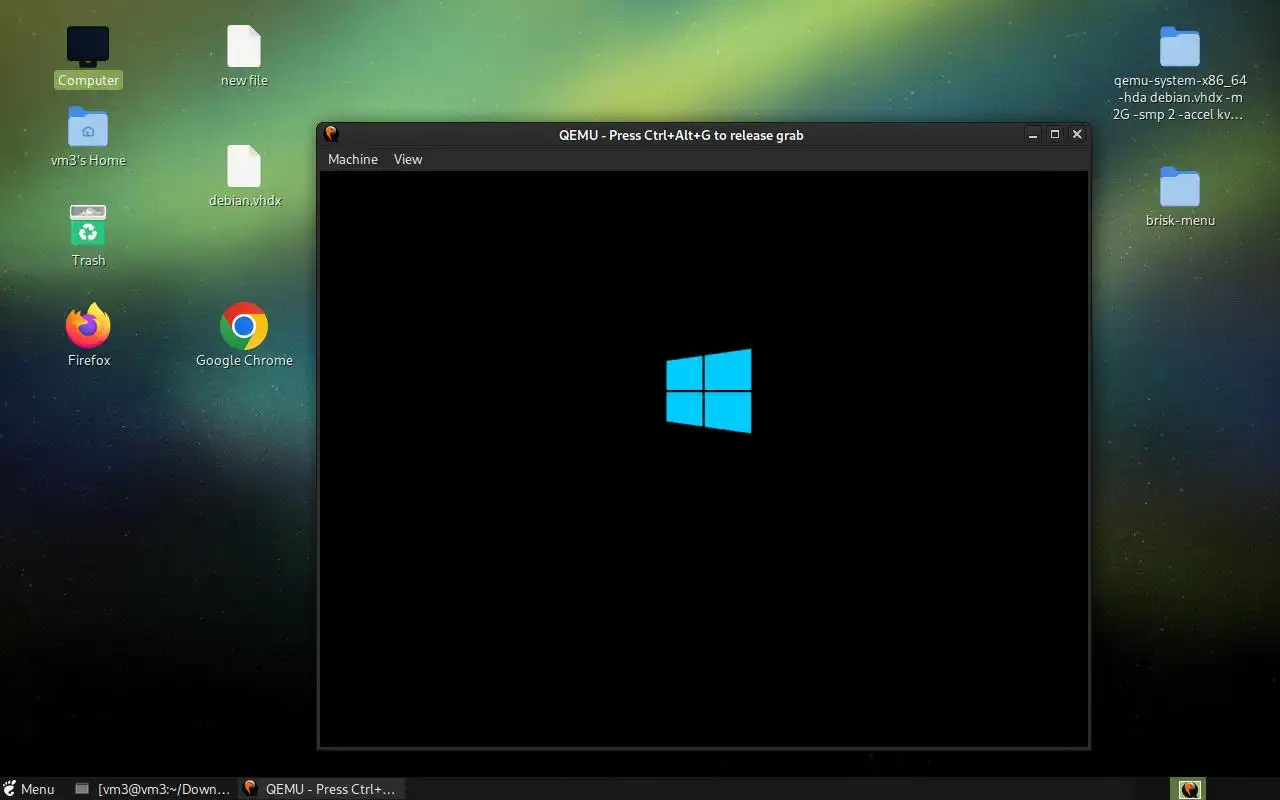Viewport: 1280px width, 800px height.
Task: Select the Computer desktop icon
Action: click(88, 46)
